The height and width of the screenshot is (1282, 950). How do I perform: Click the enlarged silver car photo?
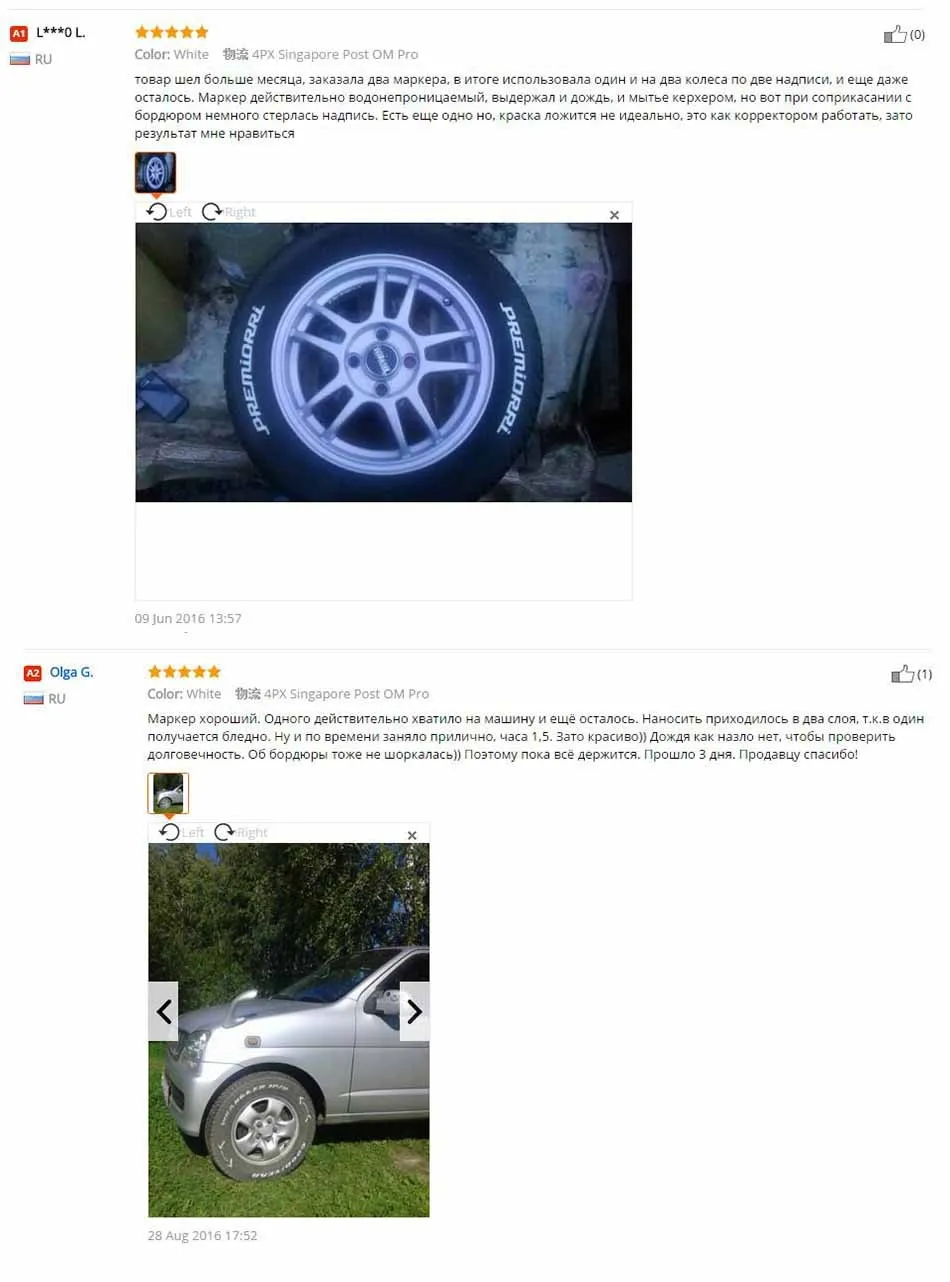tap(289, 1030)
